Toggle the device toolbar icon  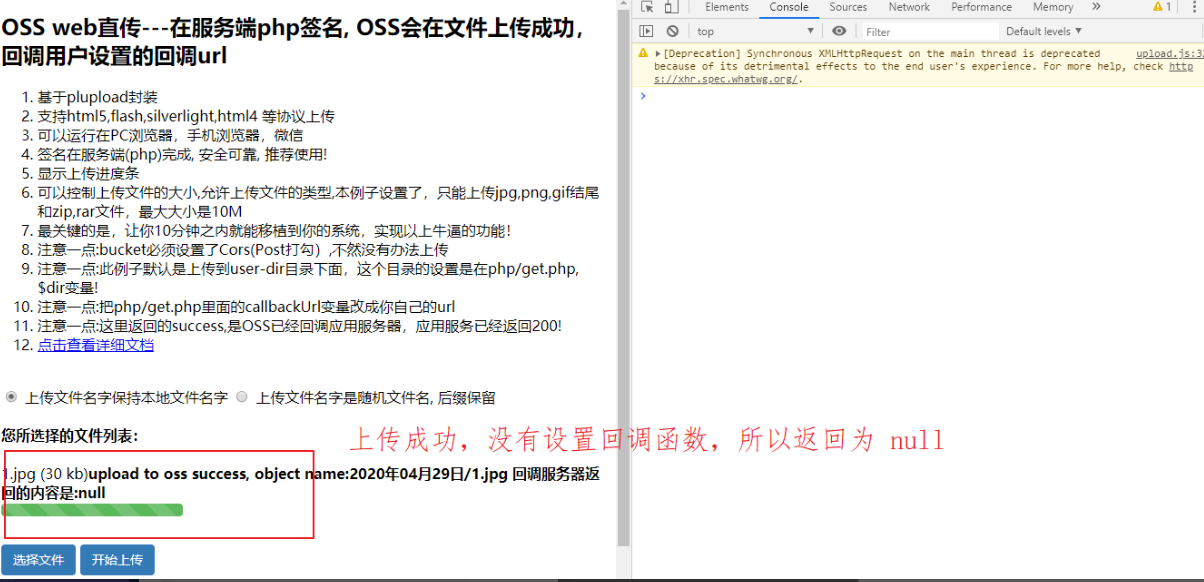click(671, 7)
